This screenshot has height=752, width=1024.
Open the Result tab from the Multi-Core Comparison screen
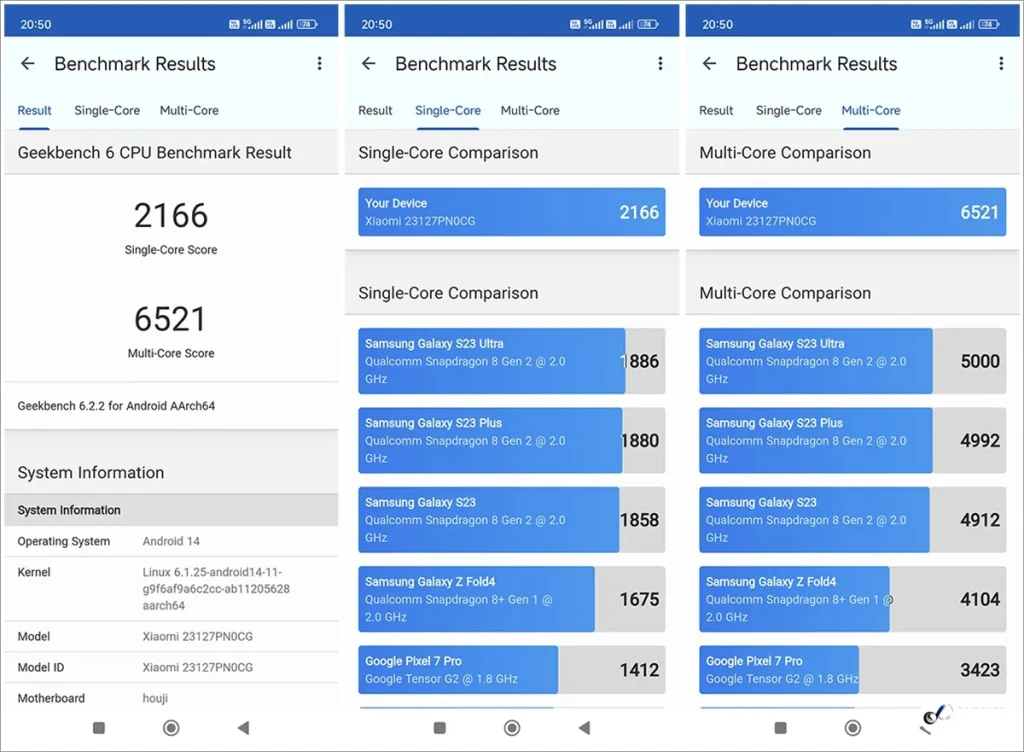click(x=716, y=110)
